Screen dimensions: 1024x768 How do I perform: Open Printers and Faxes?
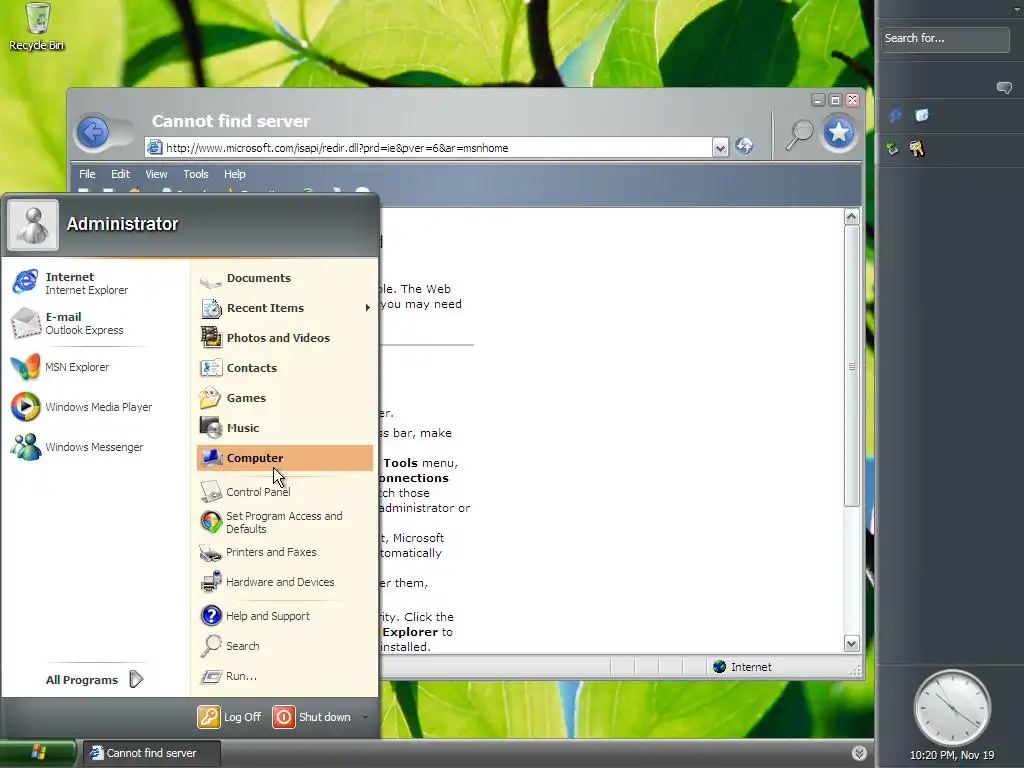285,552
